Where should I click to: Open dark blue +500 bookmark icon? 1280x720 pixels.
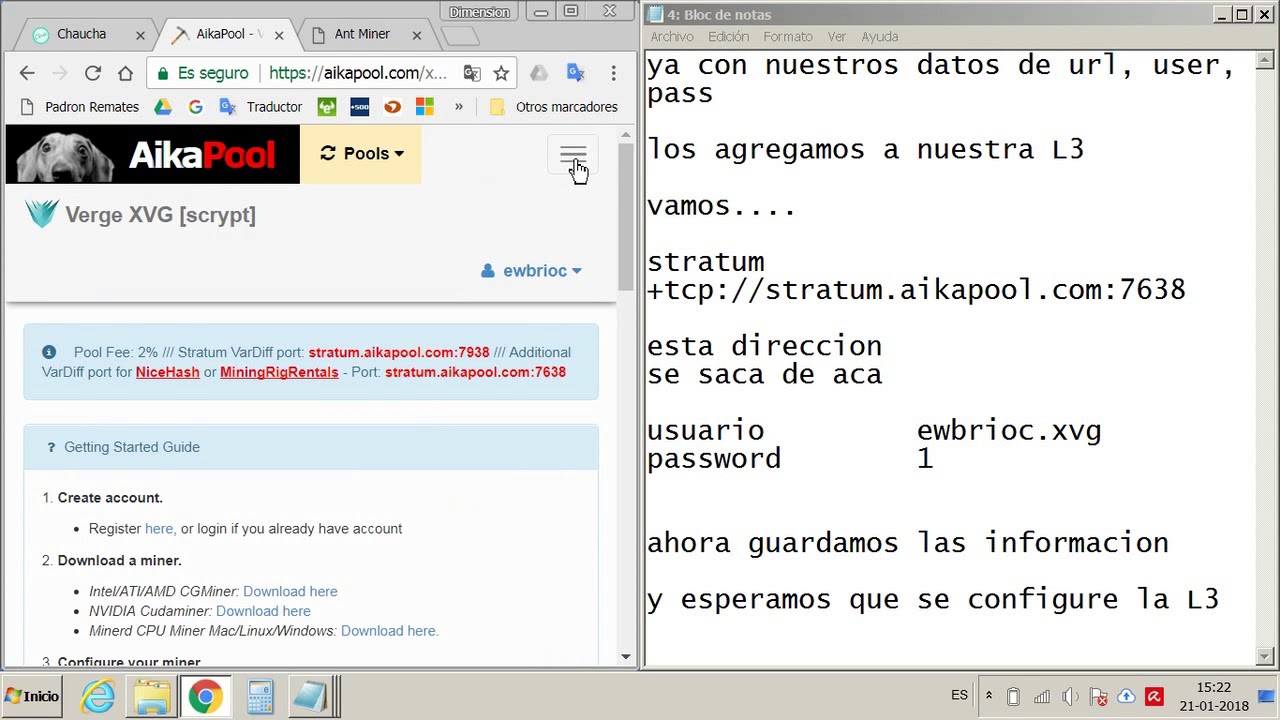pos(360,107)
